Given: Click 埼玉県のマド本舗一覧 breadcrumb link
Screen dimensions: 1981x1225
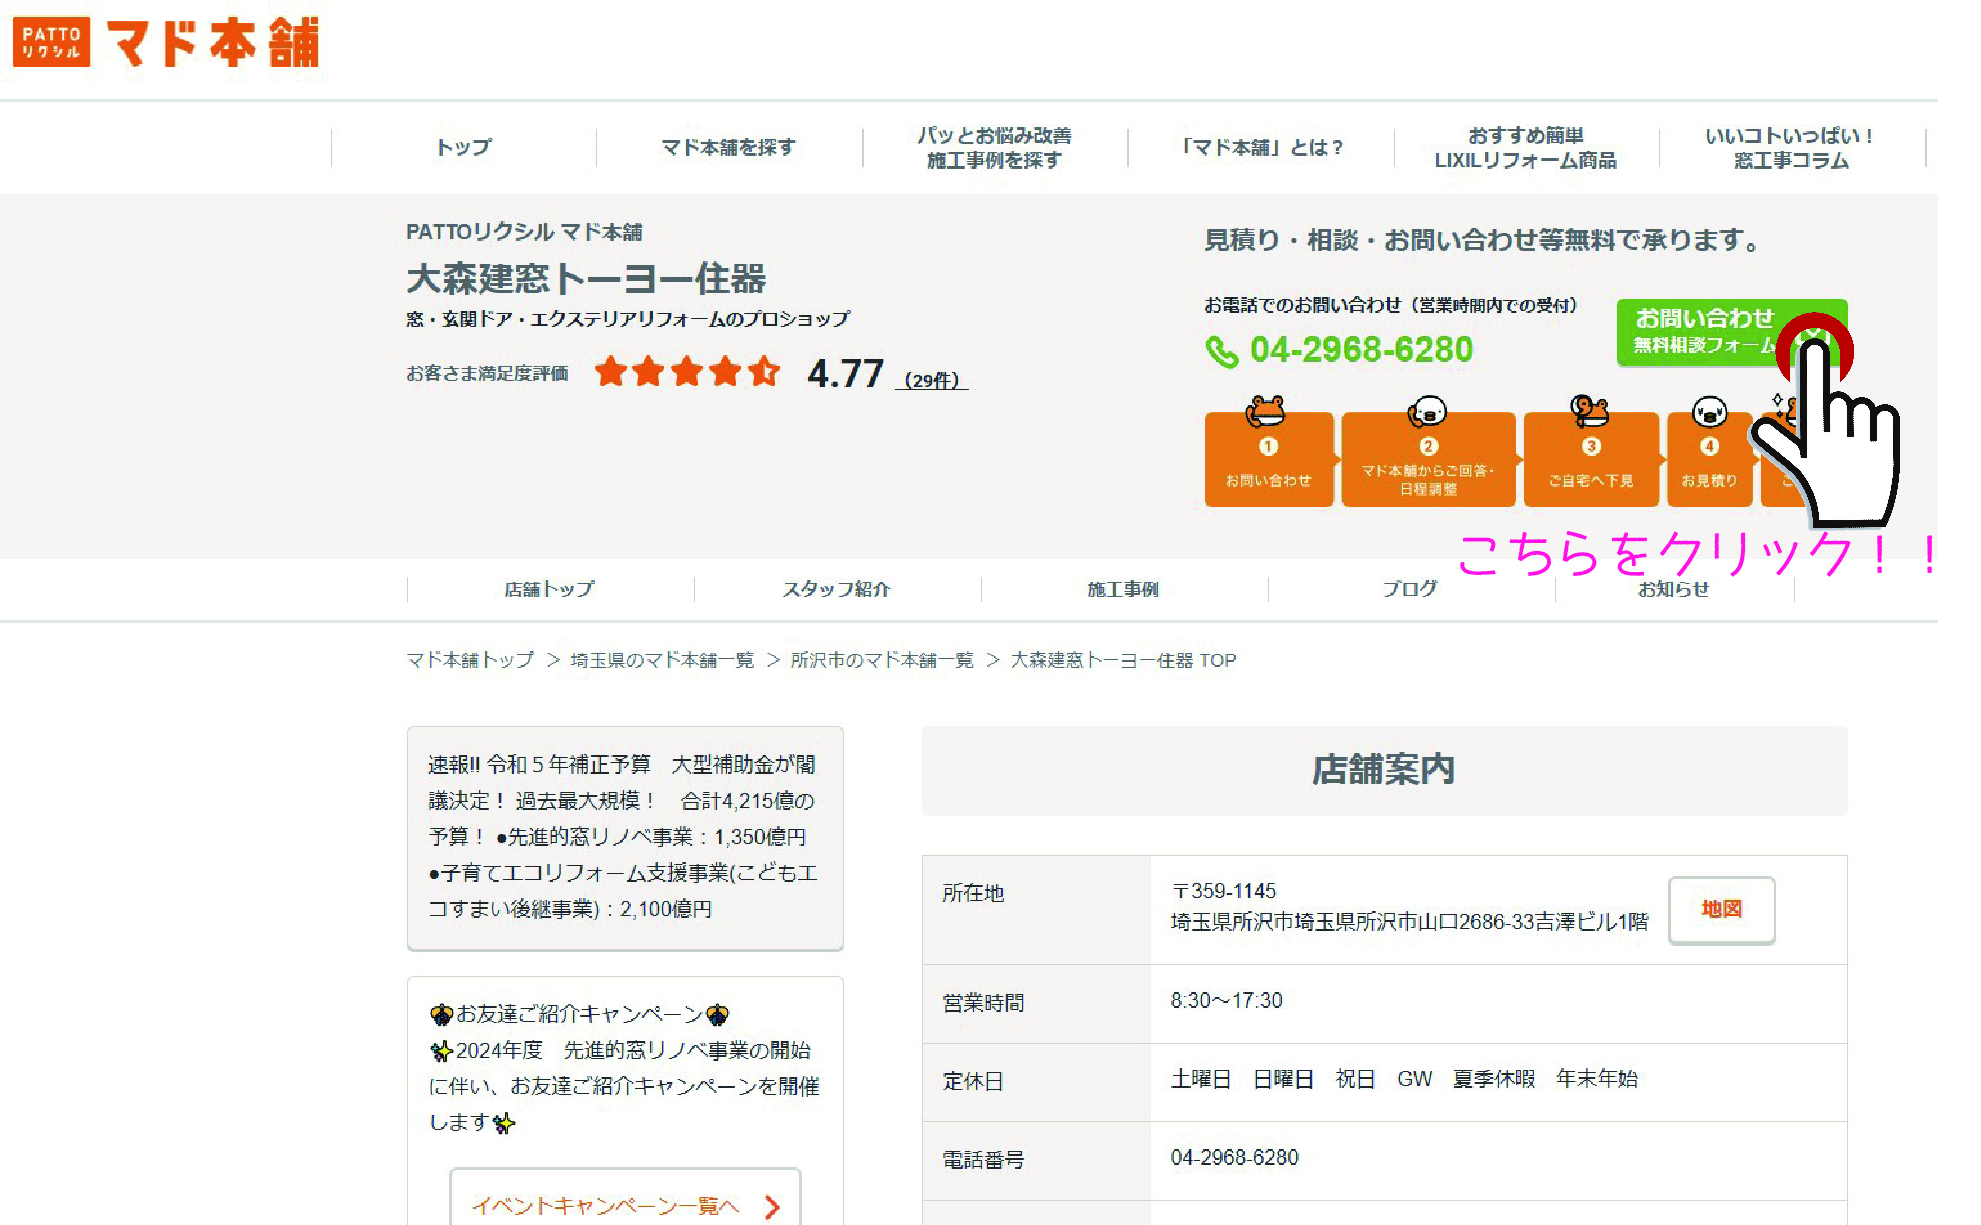Looking at the screenshot, I should point(662,660).
